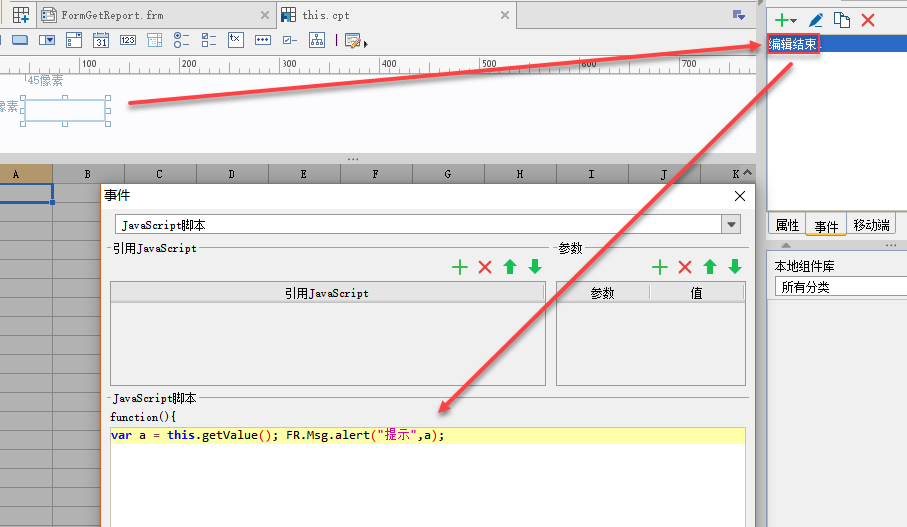Click the pencil edit event icon
Viewport: 907px width, 527px height.
[816, 20]
